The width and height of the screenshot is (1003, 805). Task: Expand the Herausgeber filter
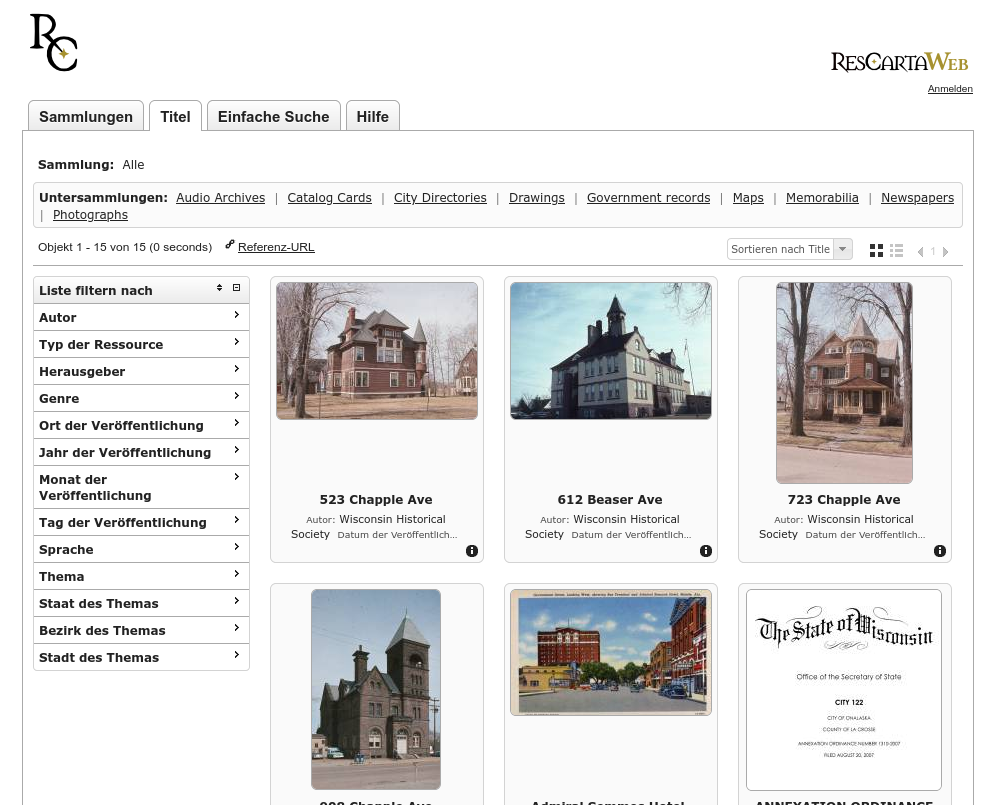[x=141, y=371]
